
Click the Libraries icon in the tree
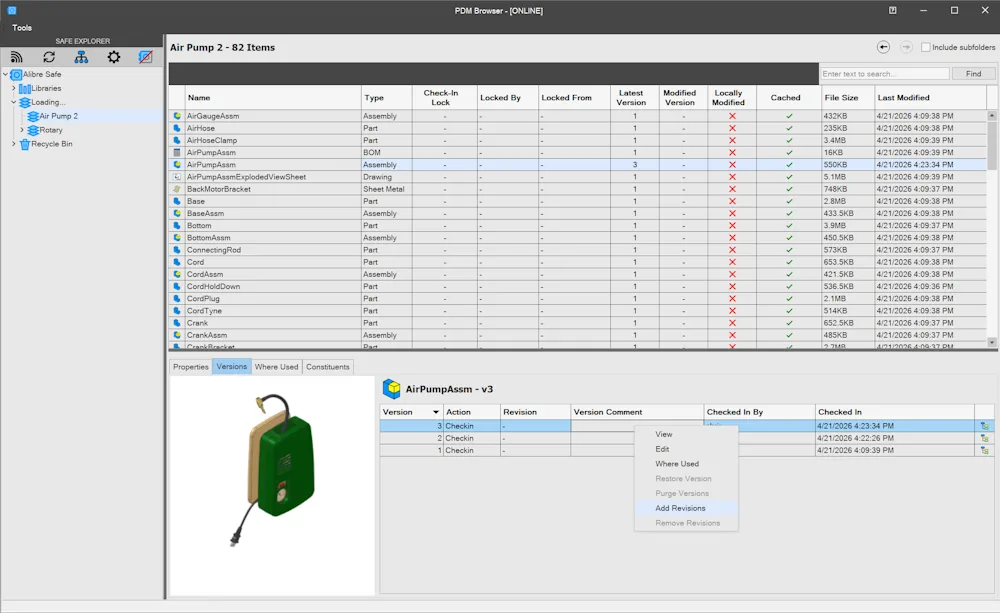tap(25, 89)
